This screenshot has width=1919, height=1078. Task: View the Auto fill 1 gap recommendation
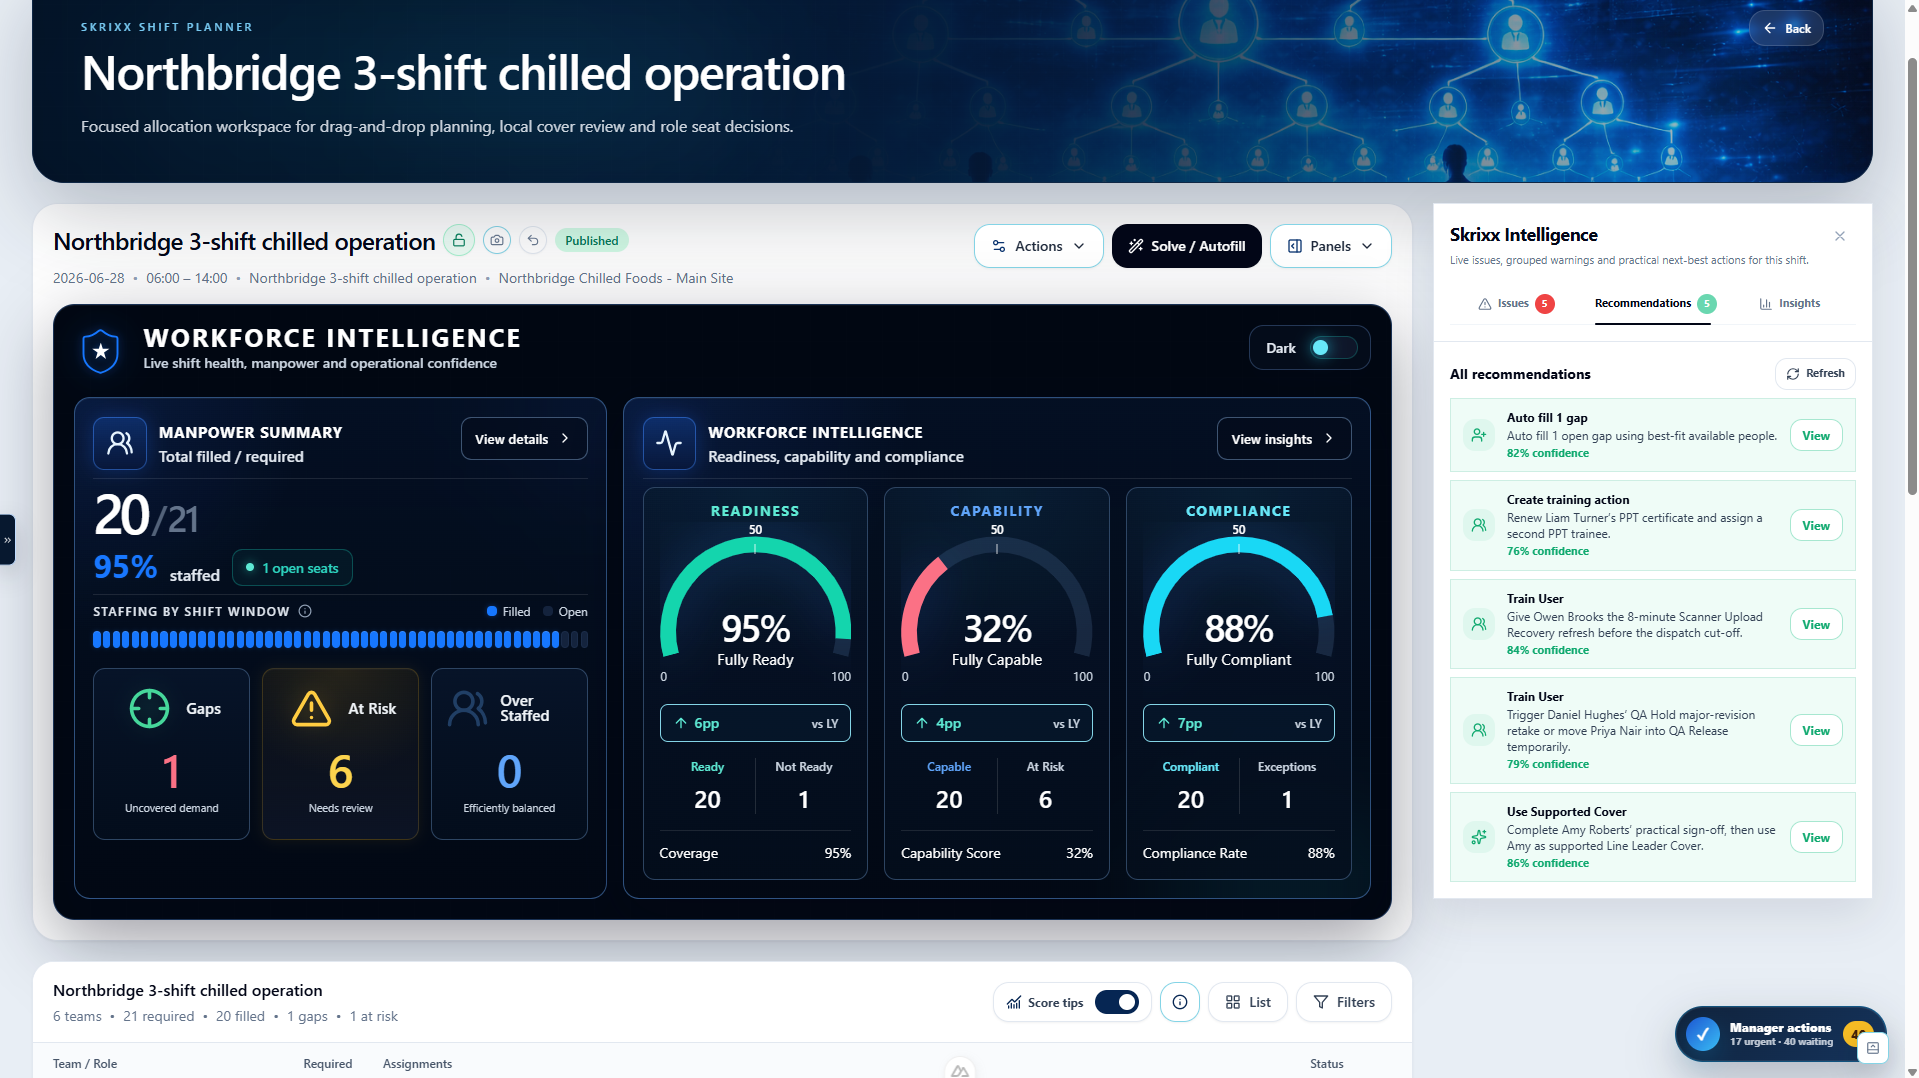[x=1816, y=435]
